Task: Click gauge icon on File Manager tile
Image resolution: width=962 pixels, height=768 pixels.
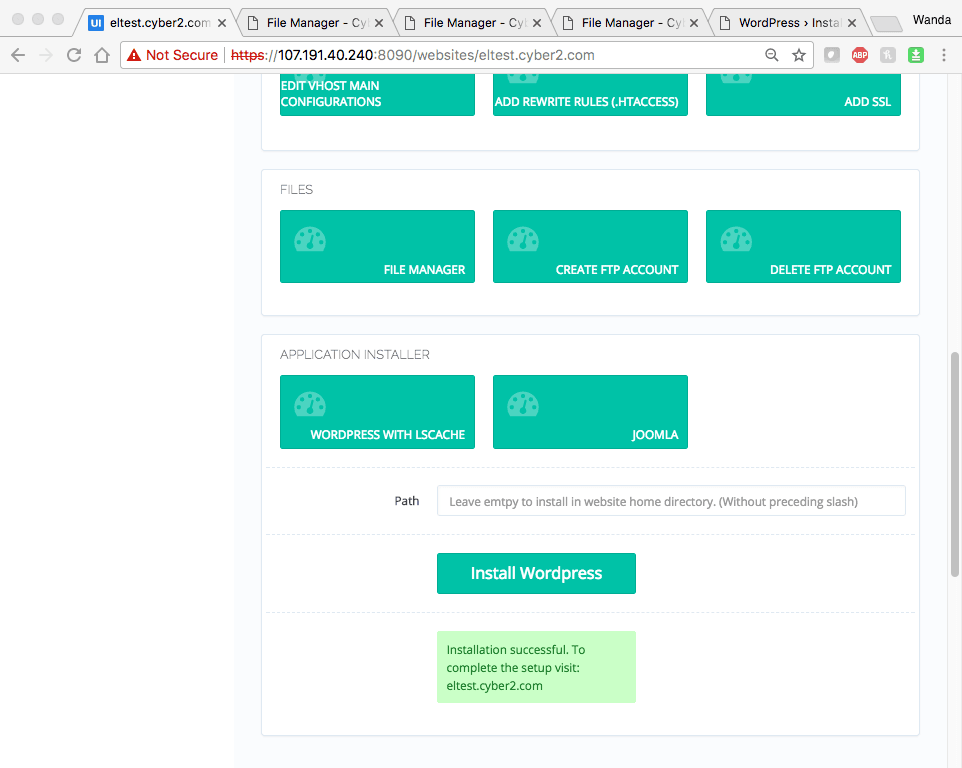Action: (310, 240)
